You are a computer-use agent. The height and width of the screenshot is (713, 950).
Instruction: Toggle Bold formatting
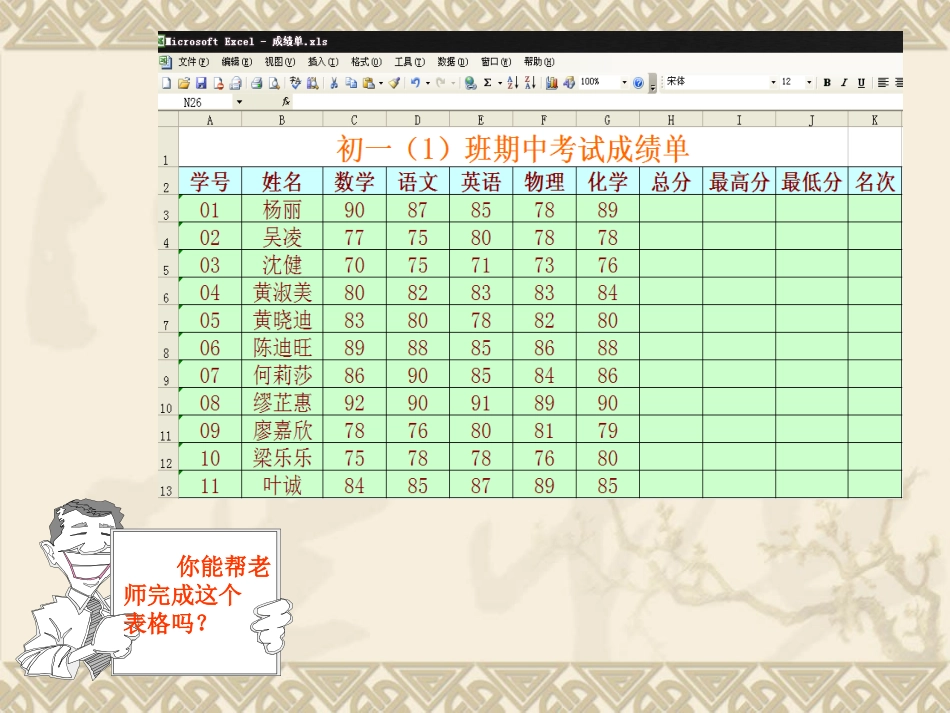coord(827,82)
